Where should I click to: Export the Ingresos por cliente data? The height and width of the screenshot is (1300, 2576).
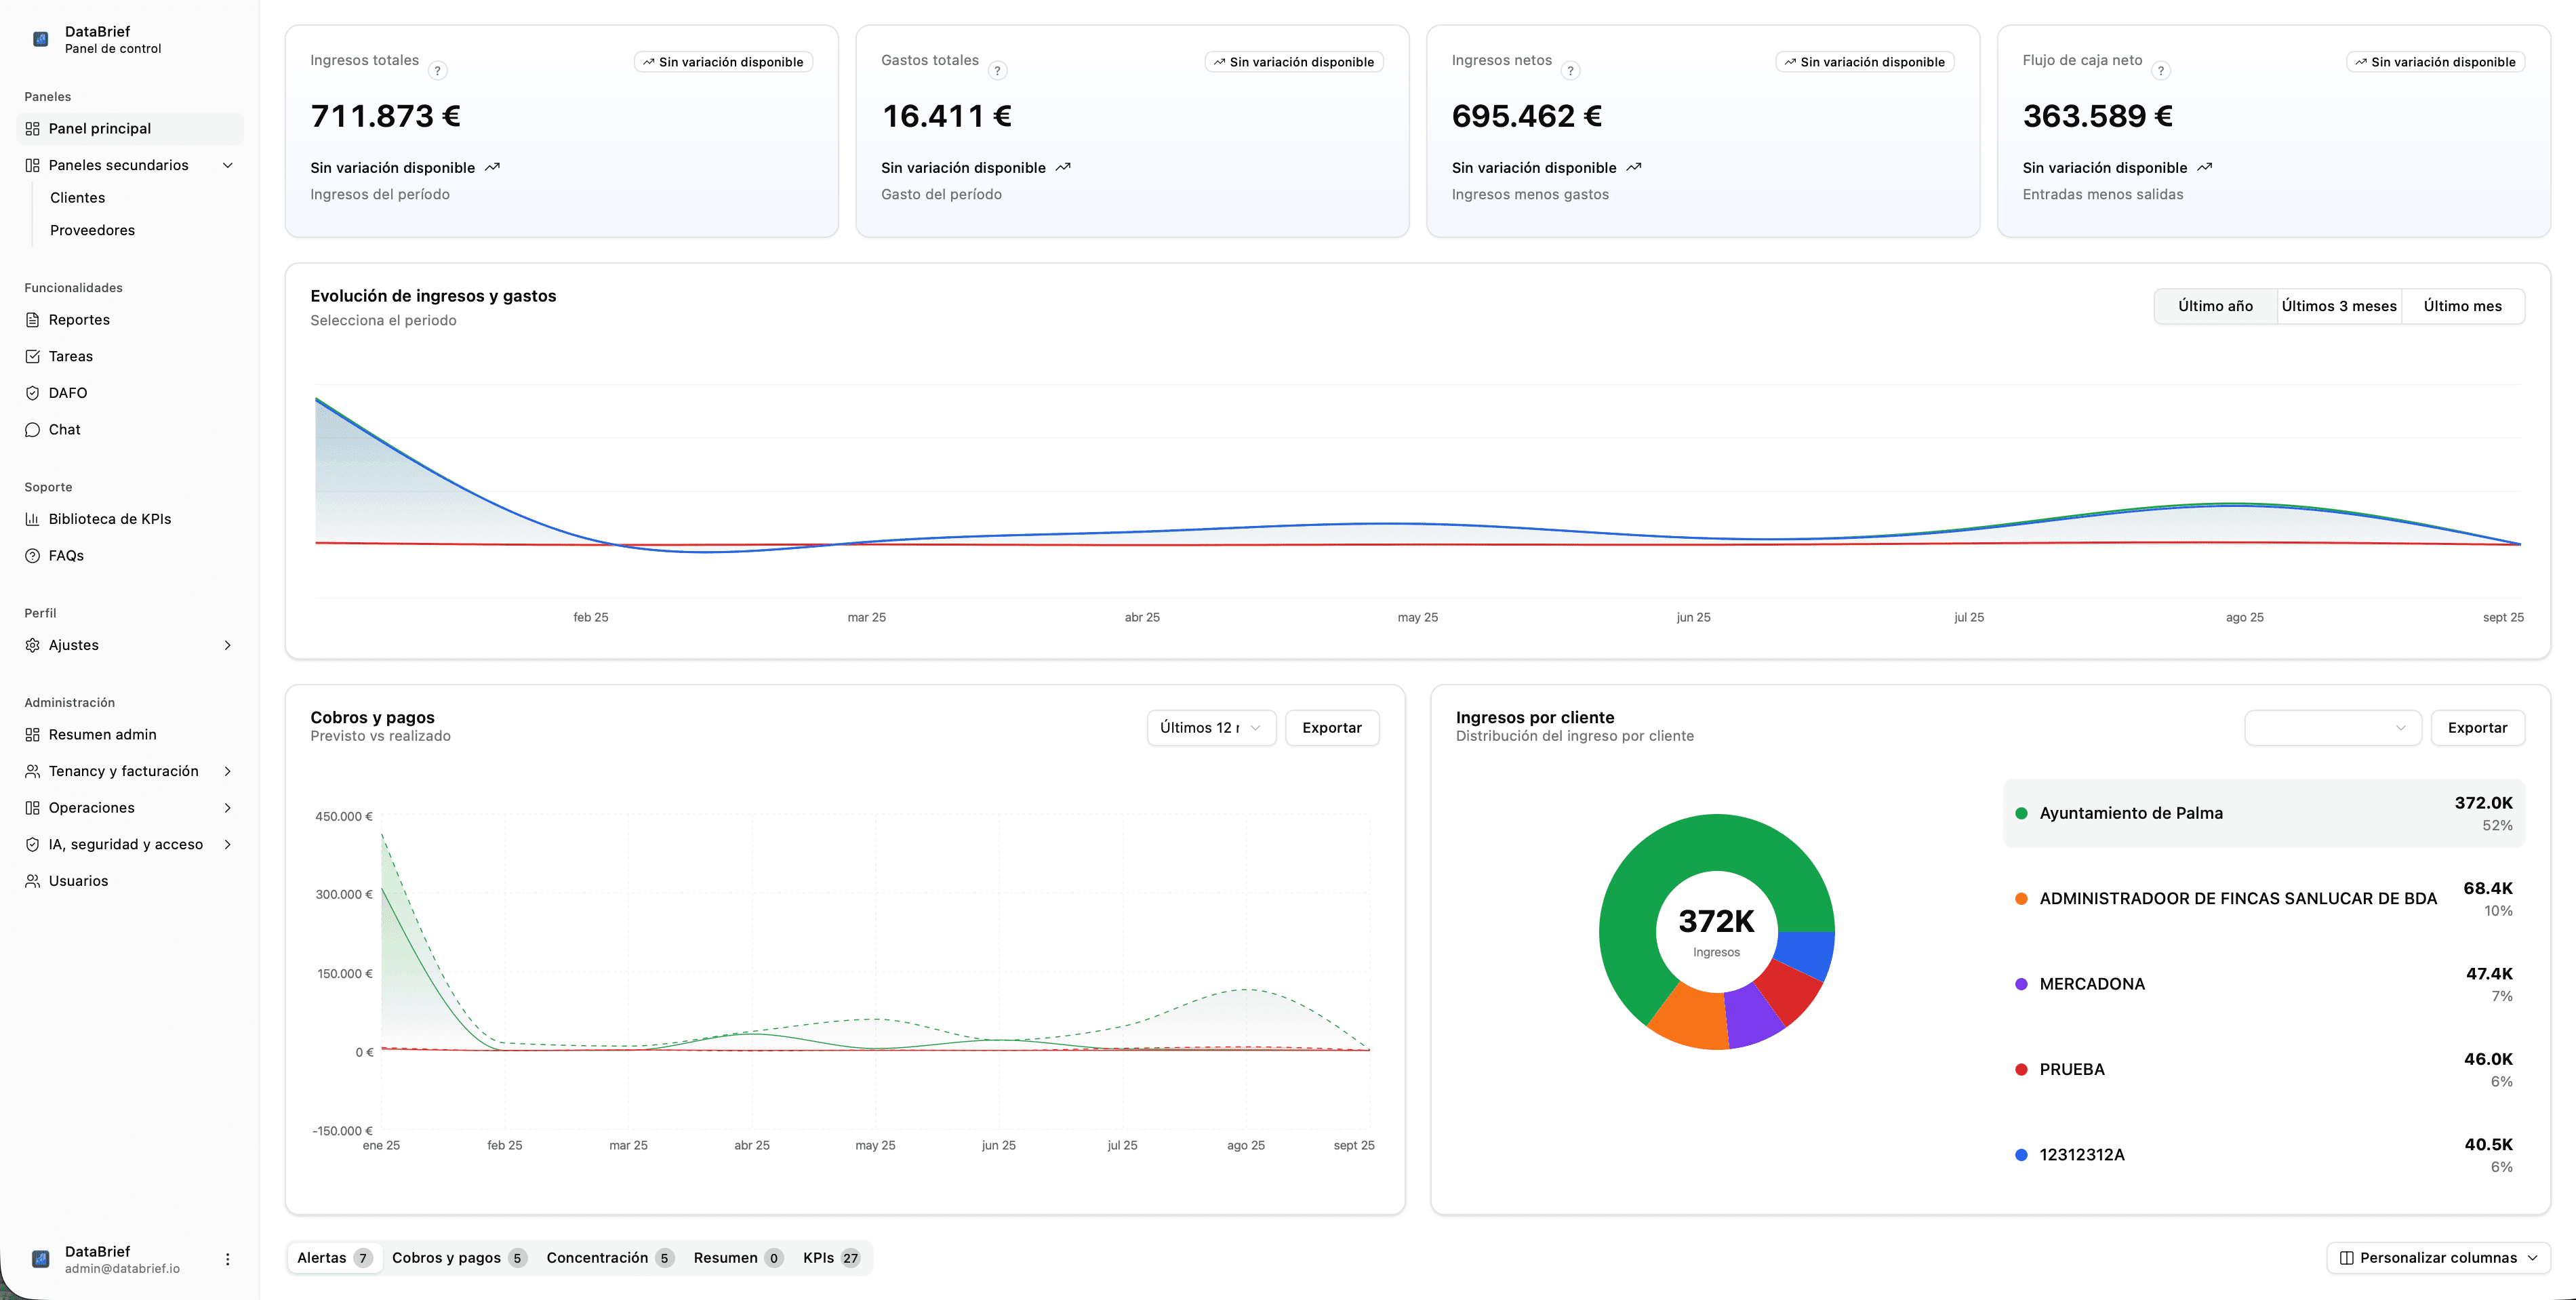pyautogui.click(x=2477, y=728)
